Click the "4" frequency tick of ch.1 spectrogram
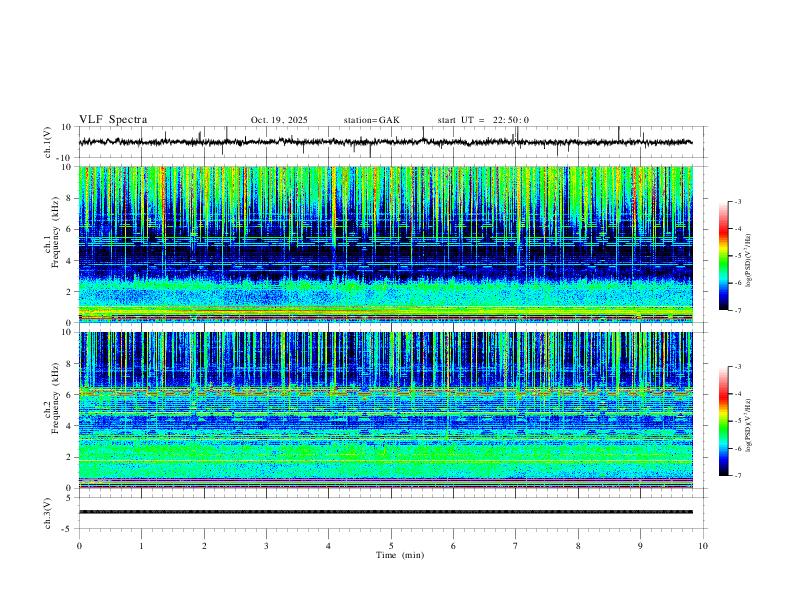Screen dimensions: 792x612 pos(69,261)
